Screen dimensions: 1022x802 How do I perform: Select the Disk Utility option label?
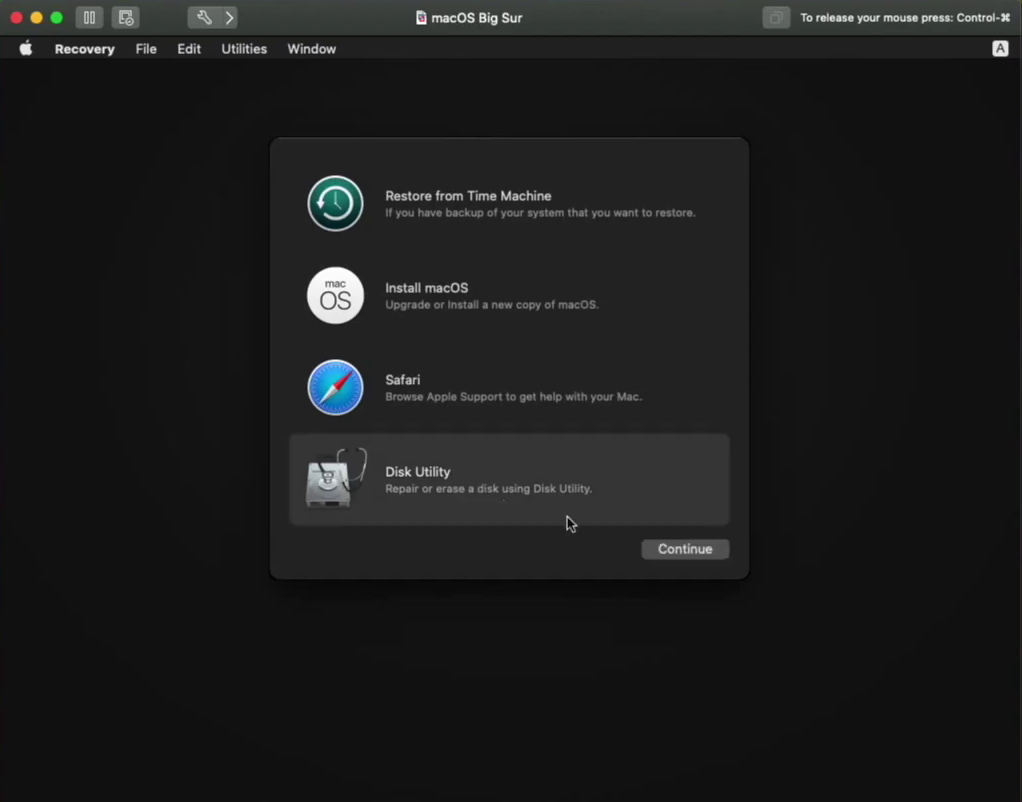pos(418,471)
